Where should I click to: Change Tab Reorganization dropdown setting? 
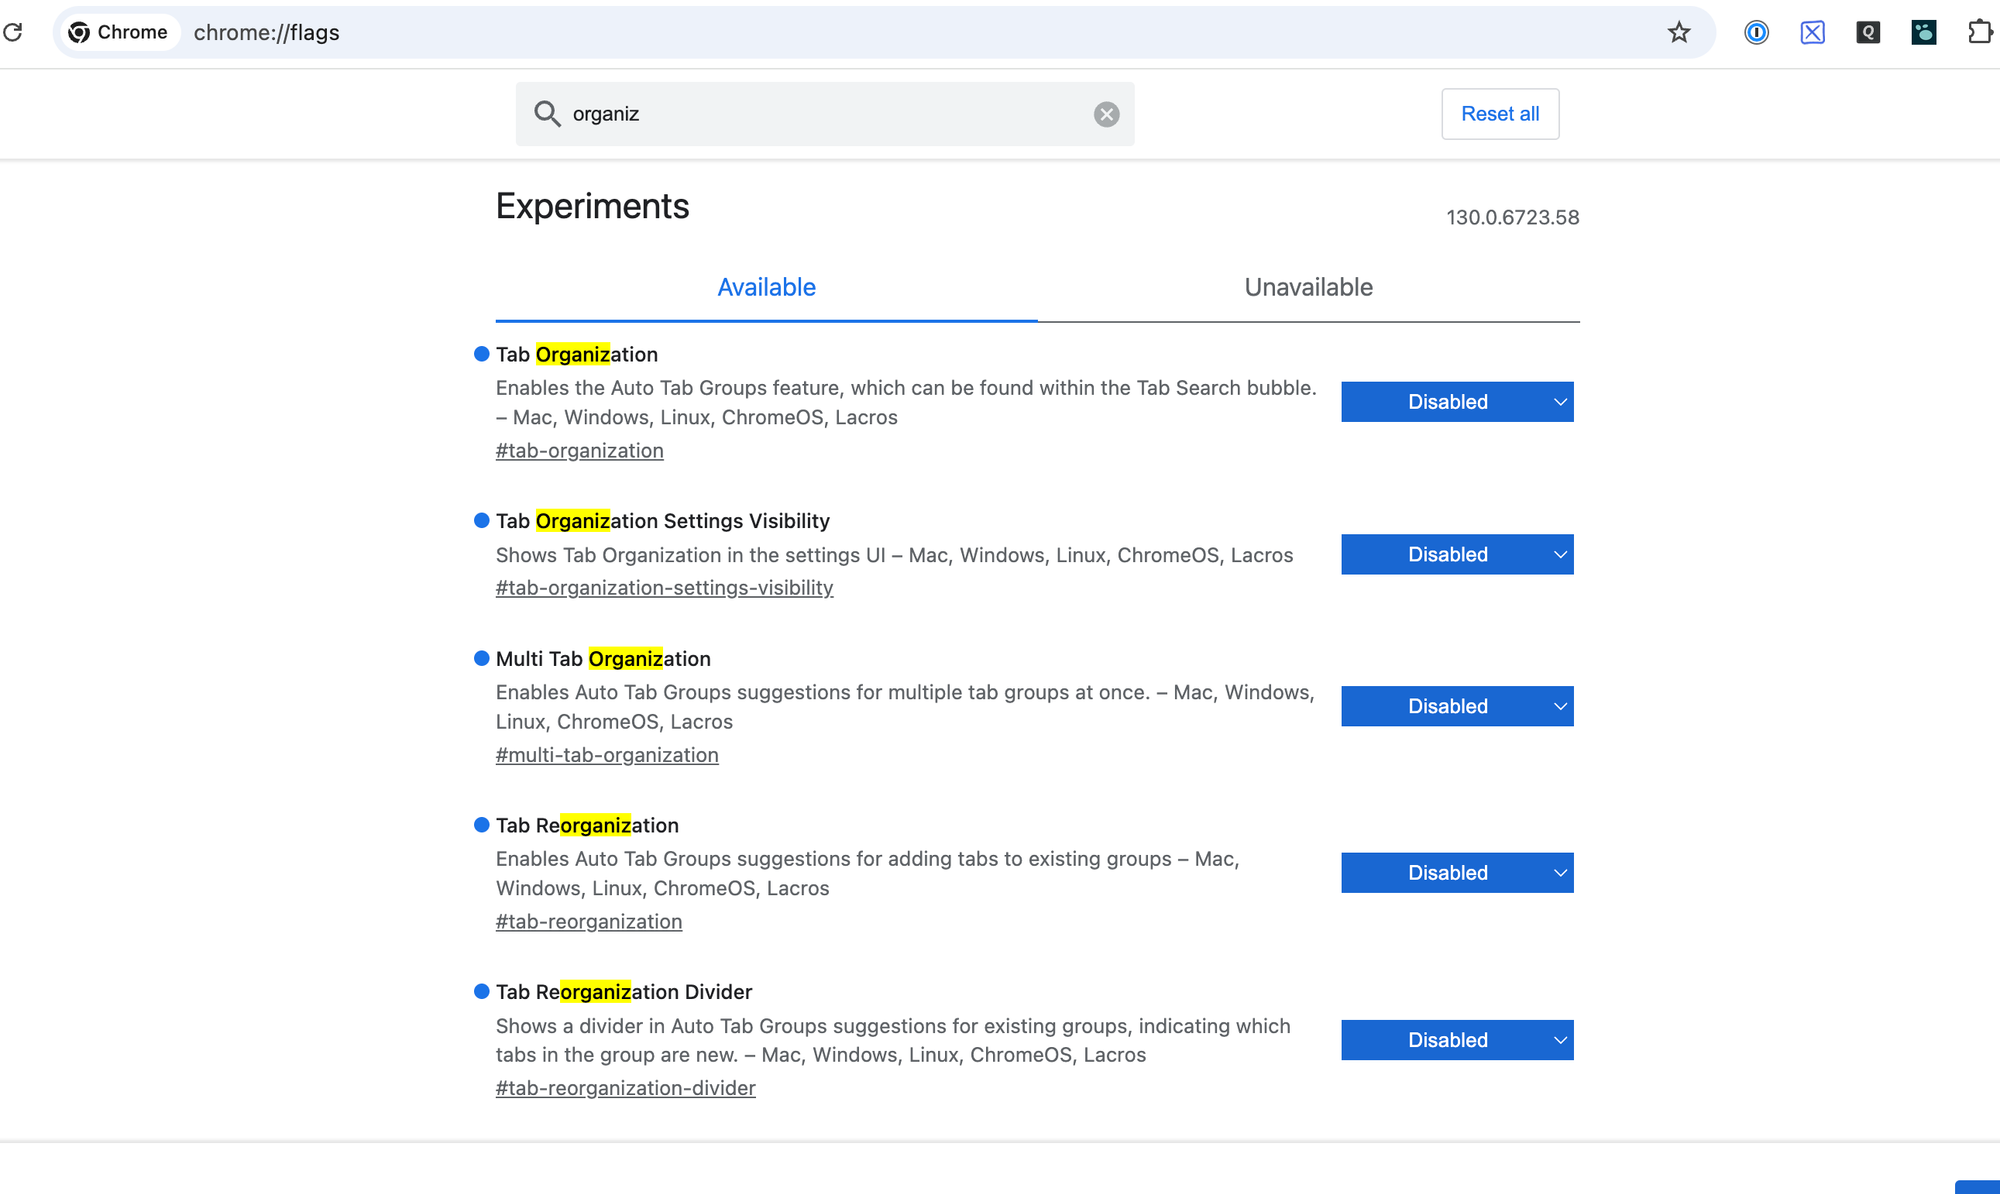click(1456, 873)
